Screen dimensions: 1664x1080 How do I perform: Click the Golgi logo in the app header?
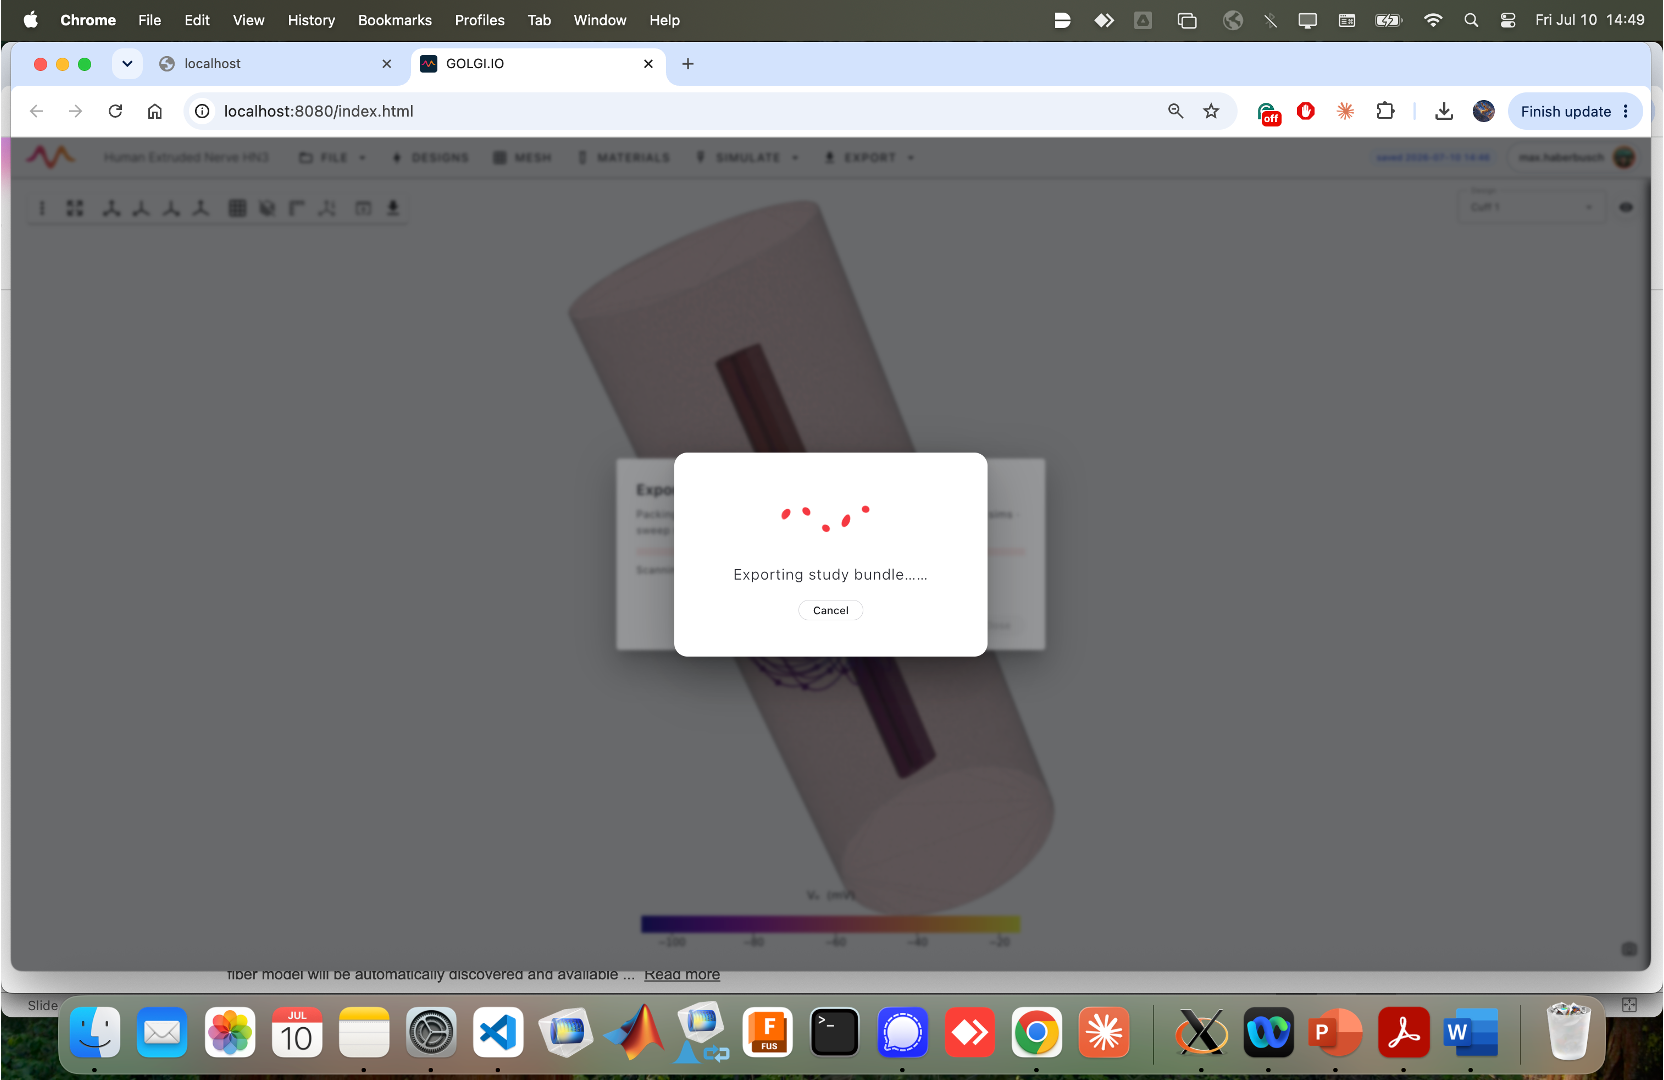(50, 157)
